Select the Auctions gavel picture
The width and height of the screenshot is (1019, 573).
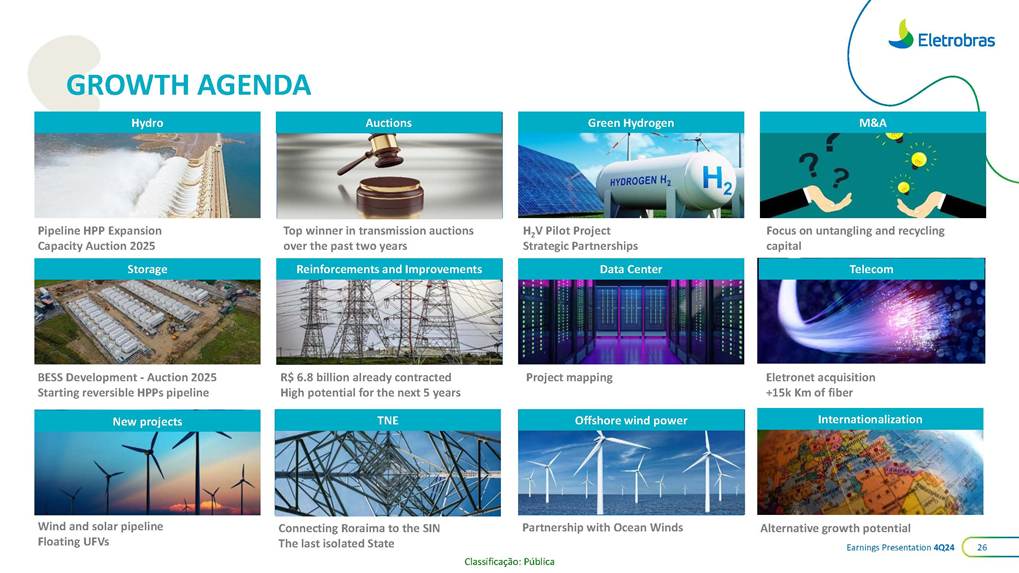388,175
